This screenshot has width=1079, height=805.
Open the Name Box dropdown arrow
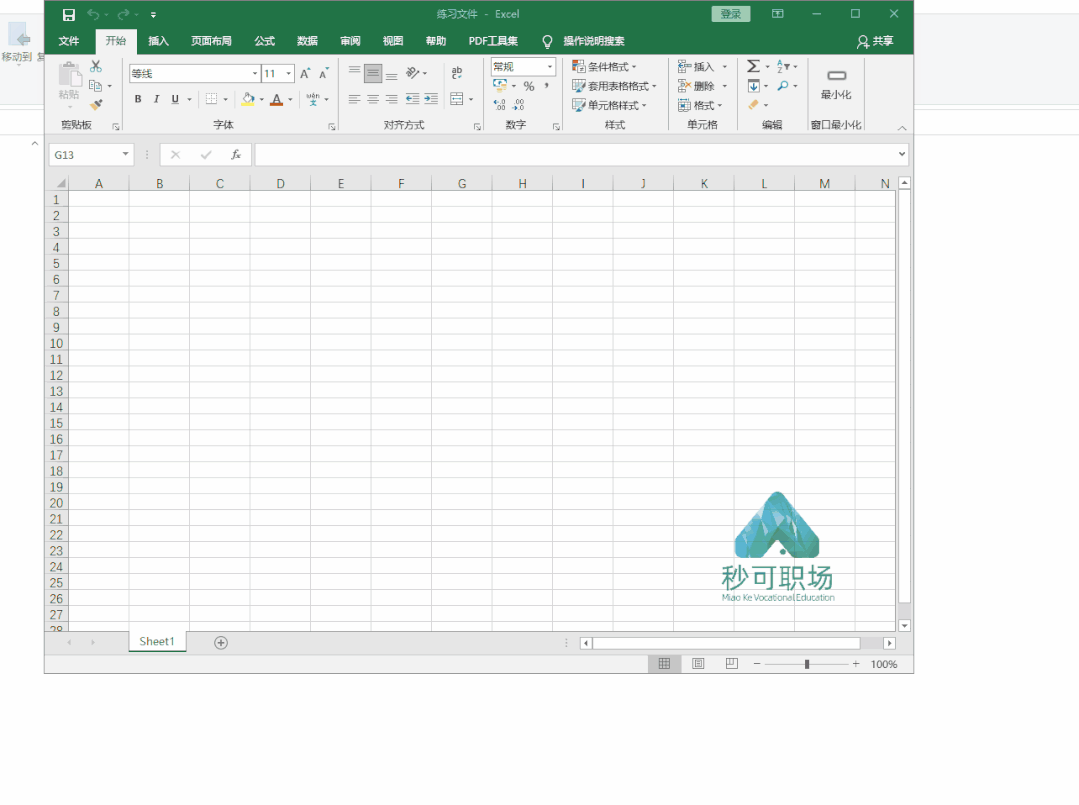(x=125, y=154)
